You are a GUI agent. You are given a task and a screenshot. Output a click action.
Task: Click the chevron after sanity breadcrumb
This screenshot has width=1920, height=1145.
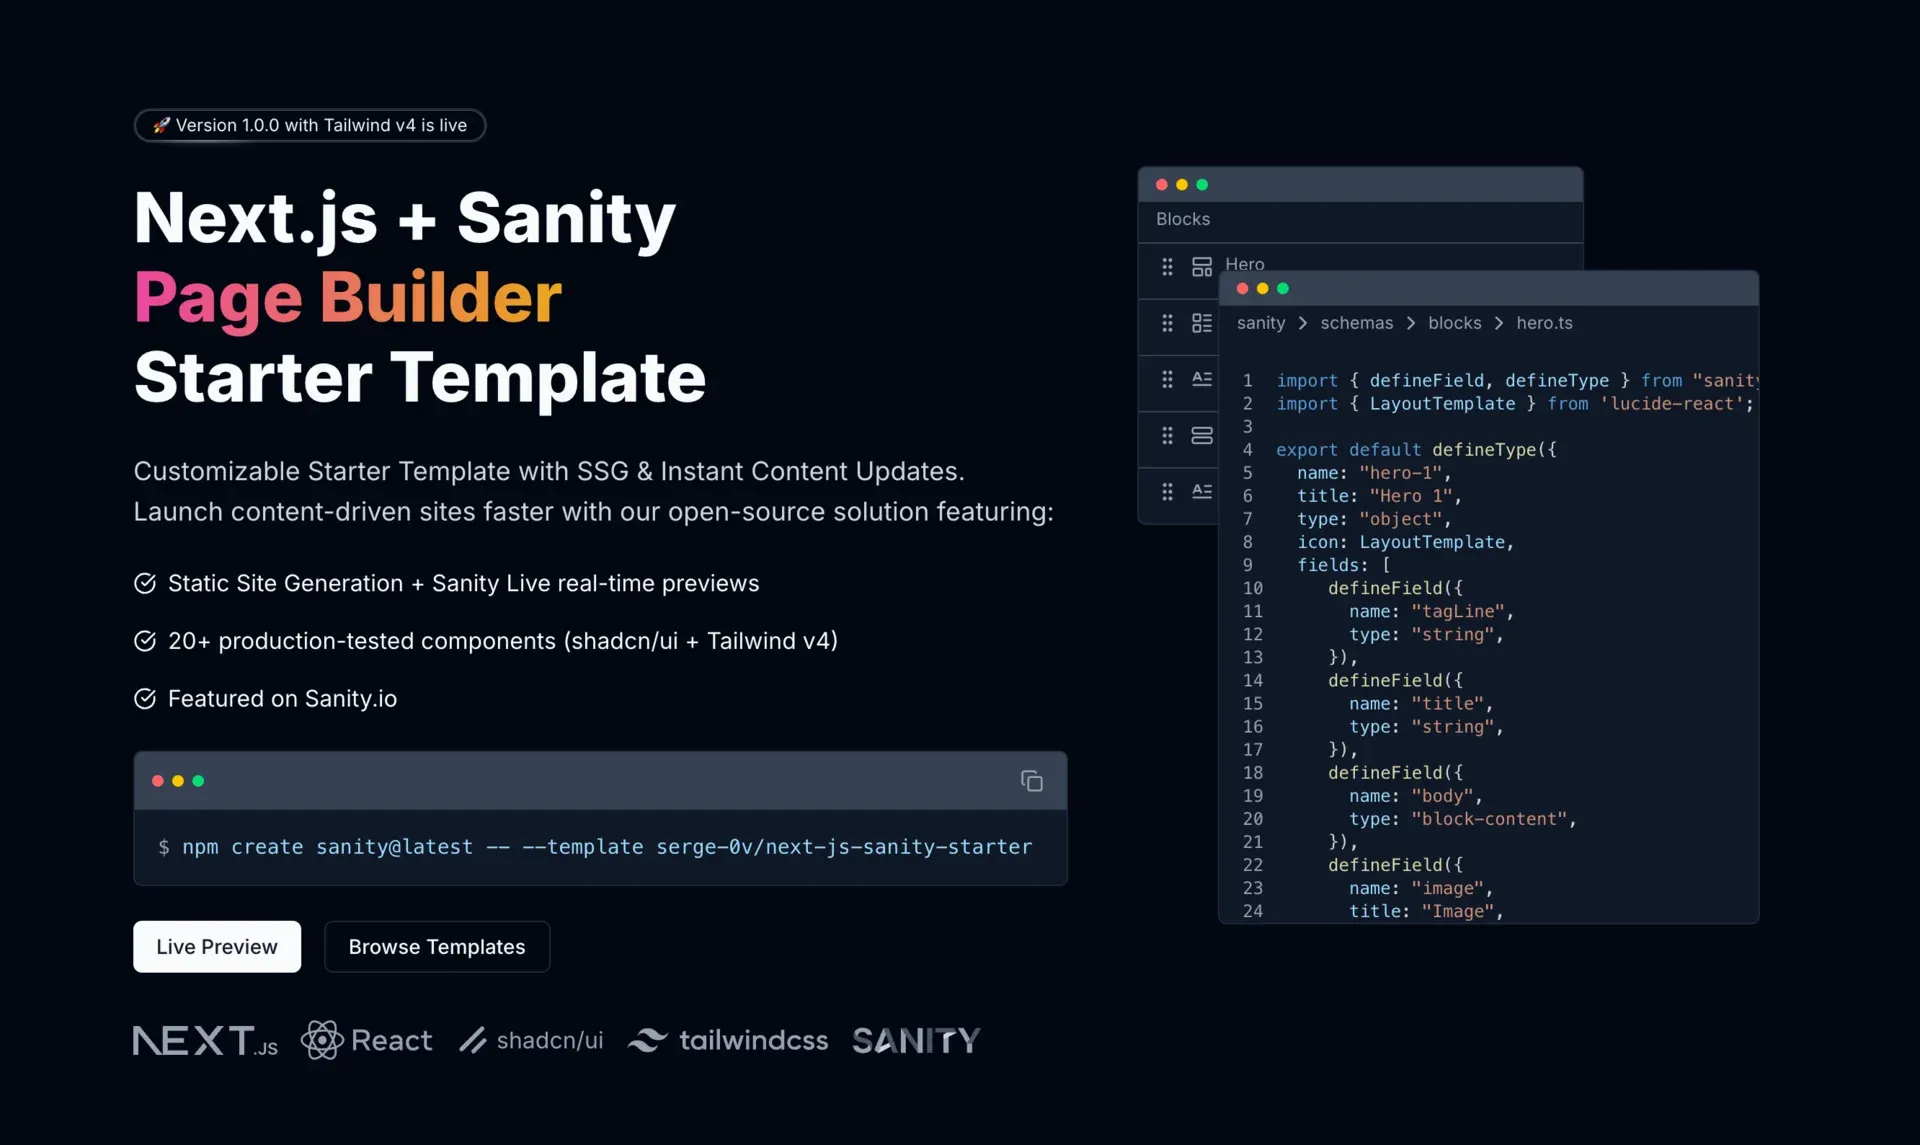[x=1303, y=323]
